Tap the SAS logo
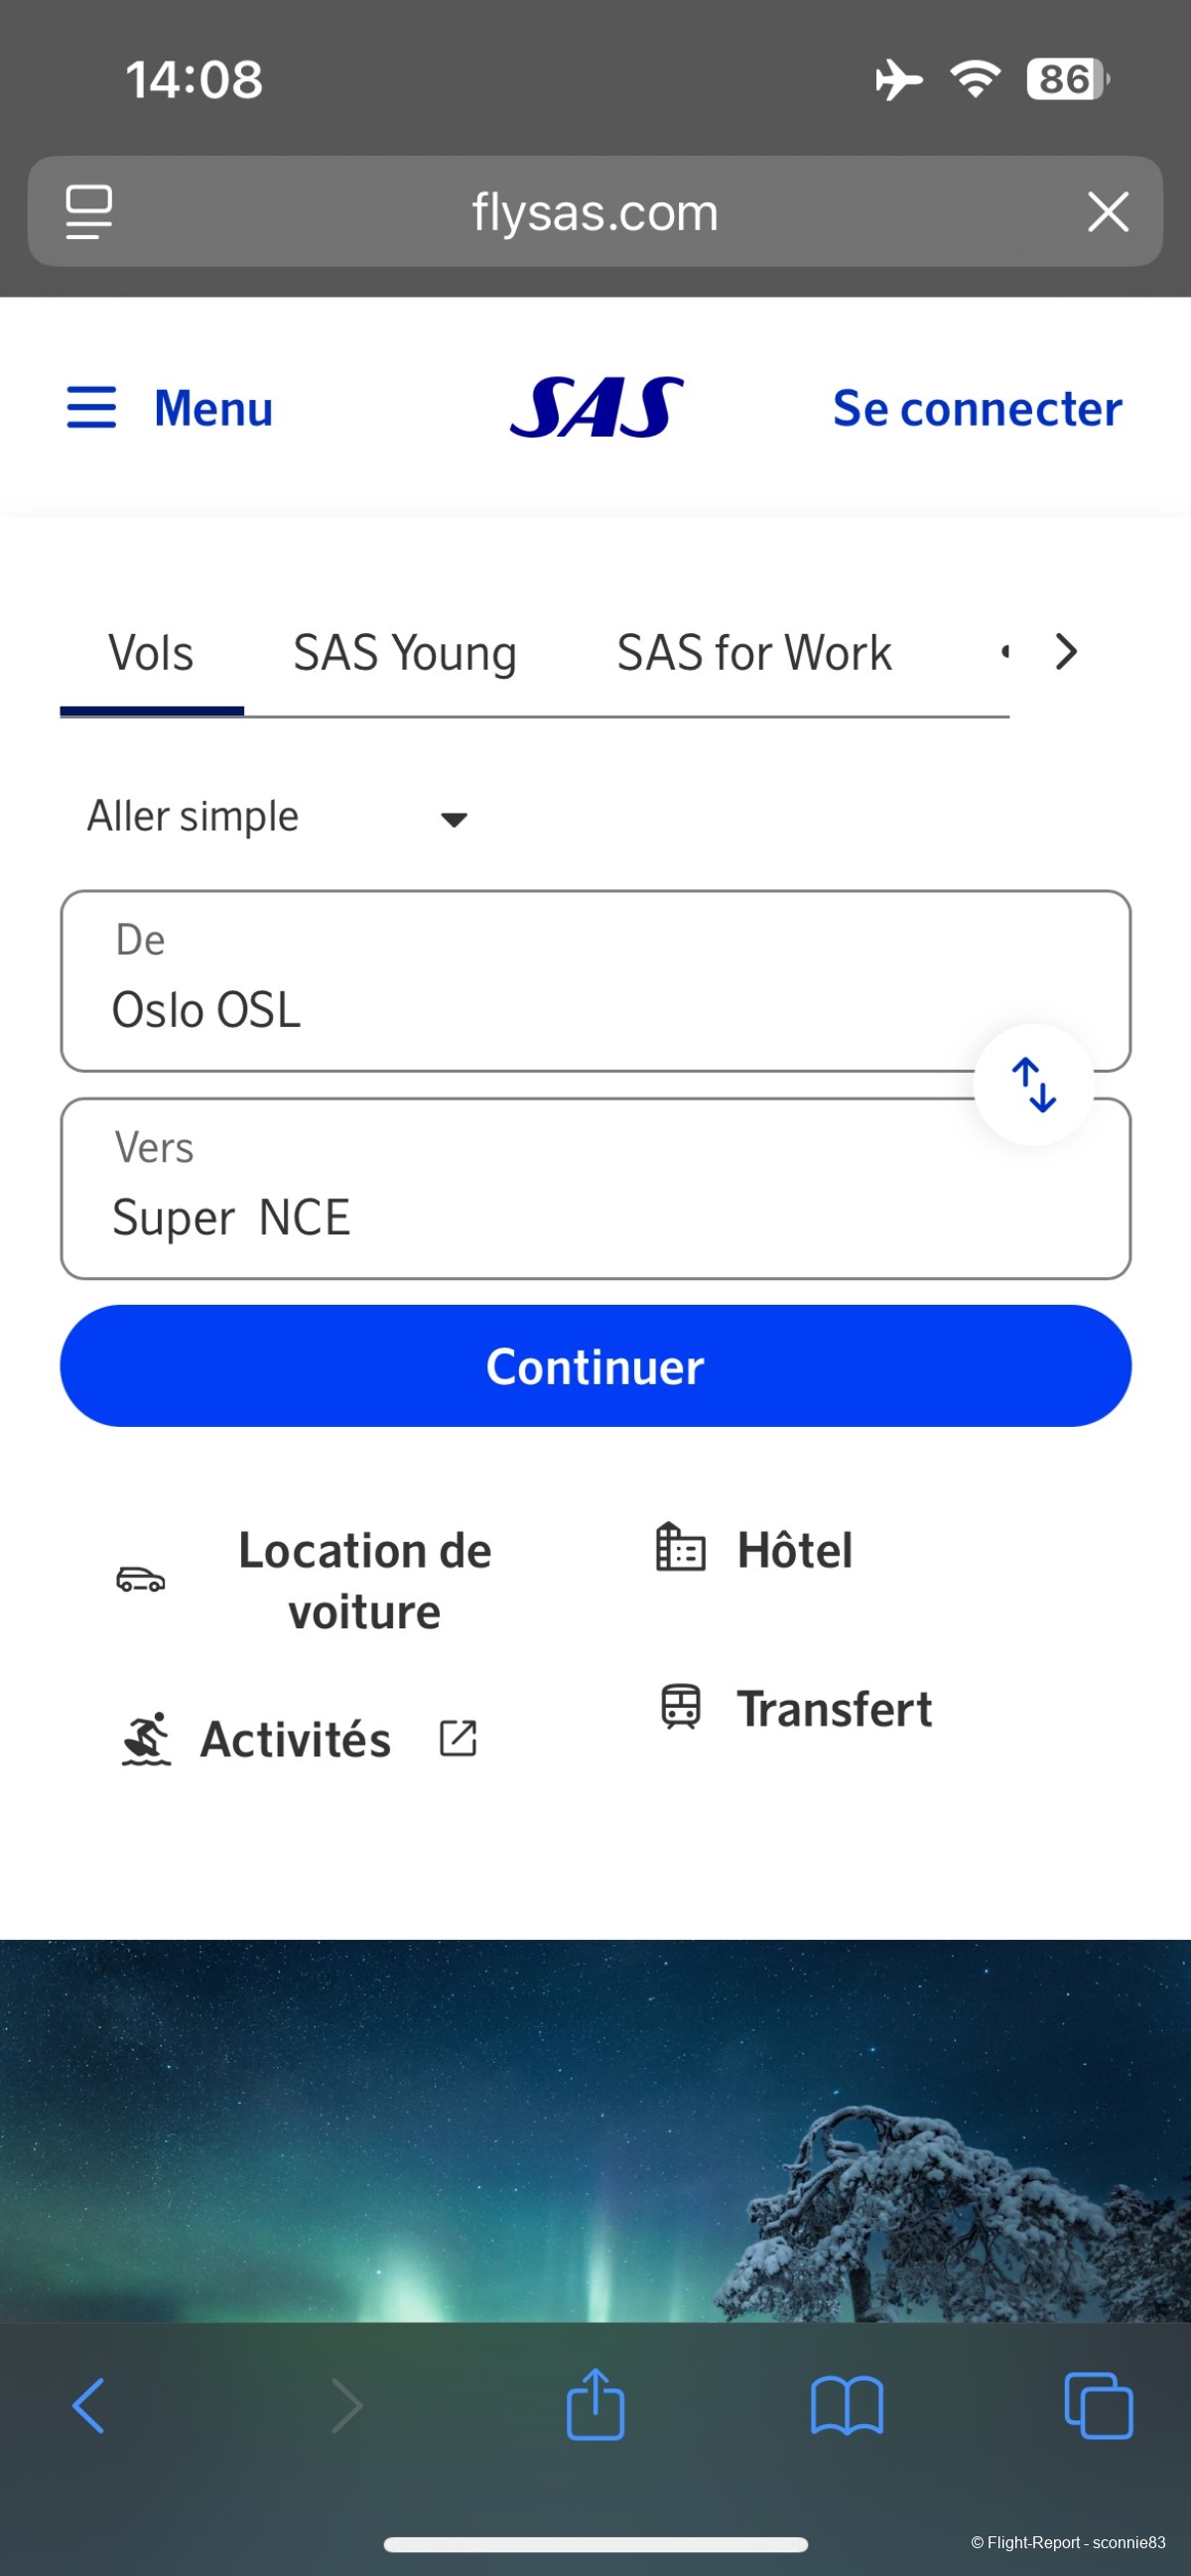 pyautogui.click(x=596, y=407)
